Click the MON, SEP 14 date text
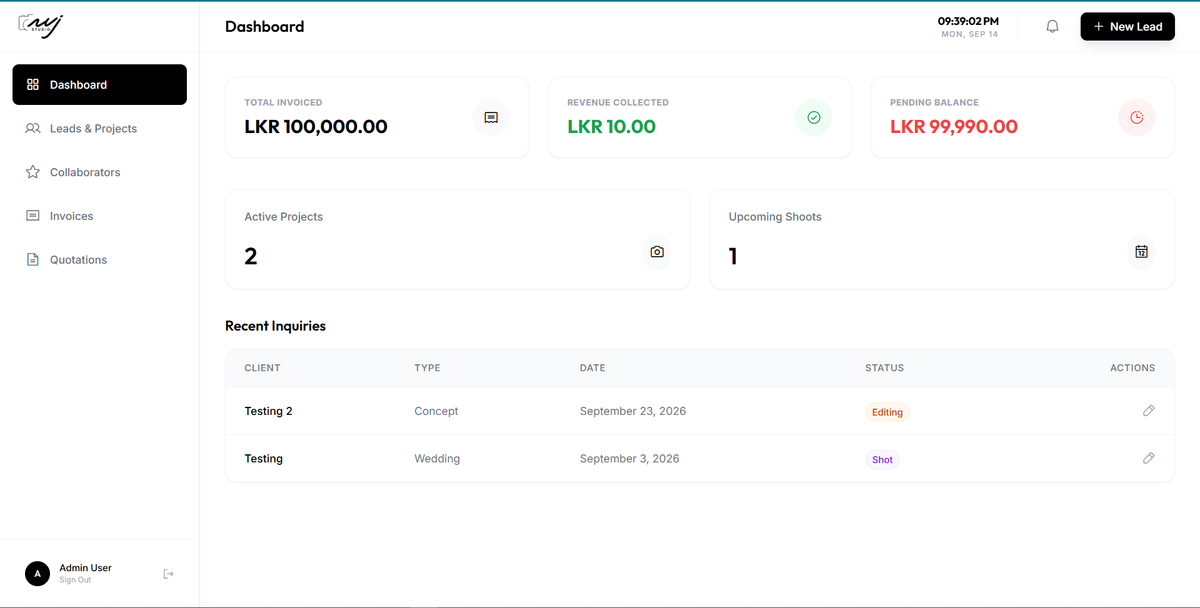This screenshot has width=1200, height=608. point(970,35)
